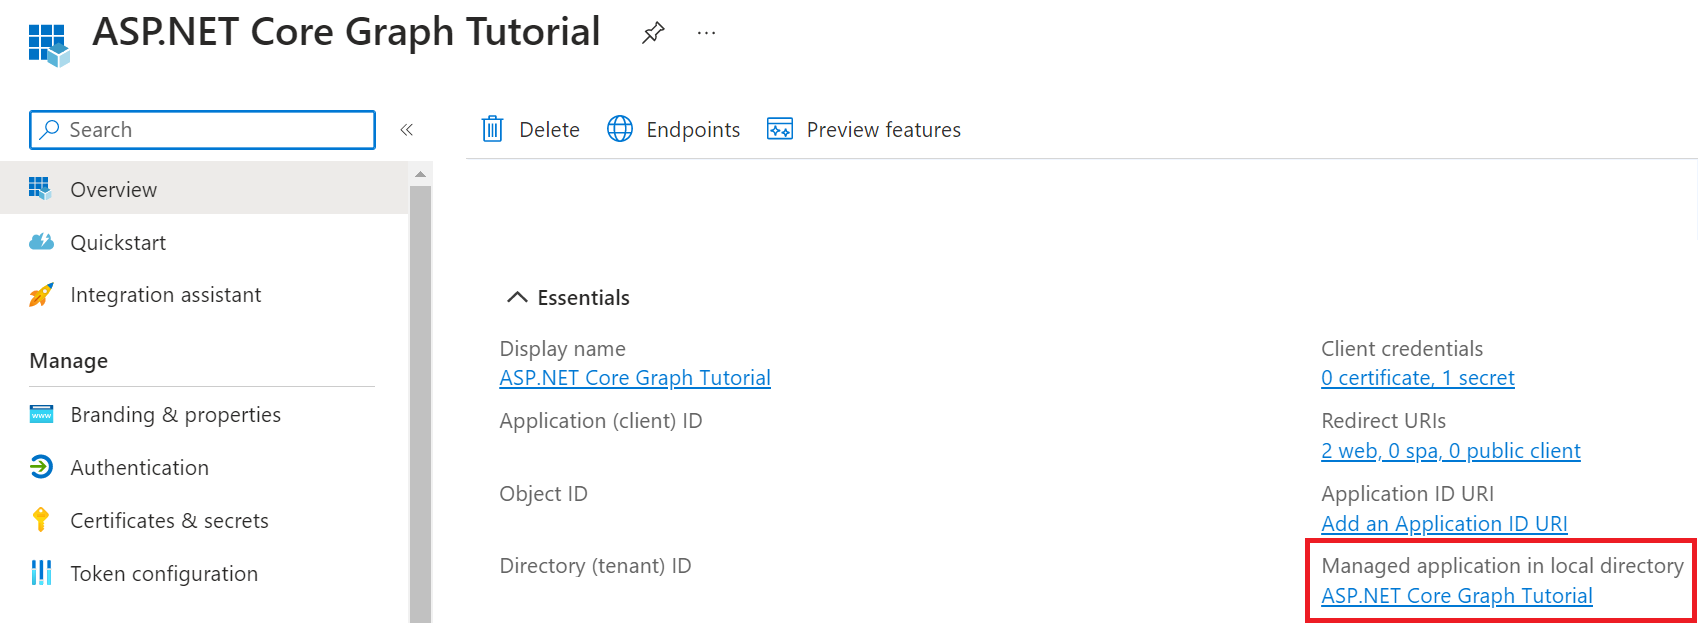Open Branding & properties page
This screenshot has height=623, width=1698.
pyautogui.click(x=175, y=414)
